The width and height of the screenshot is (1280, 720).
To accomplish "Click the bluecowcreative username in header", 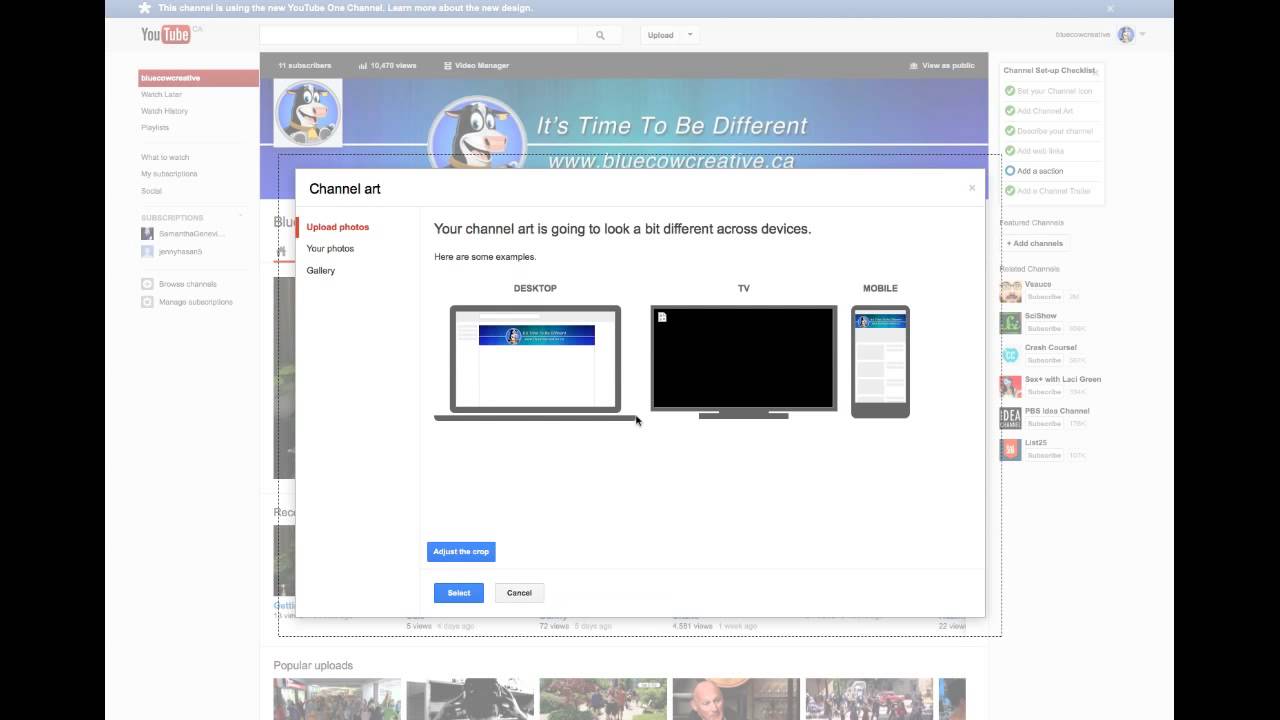I will coord(1083,35).
